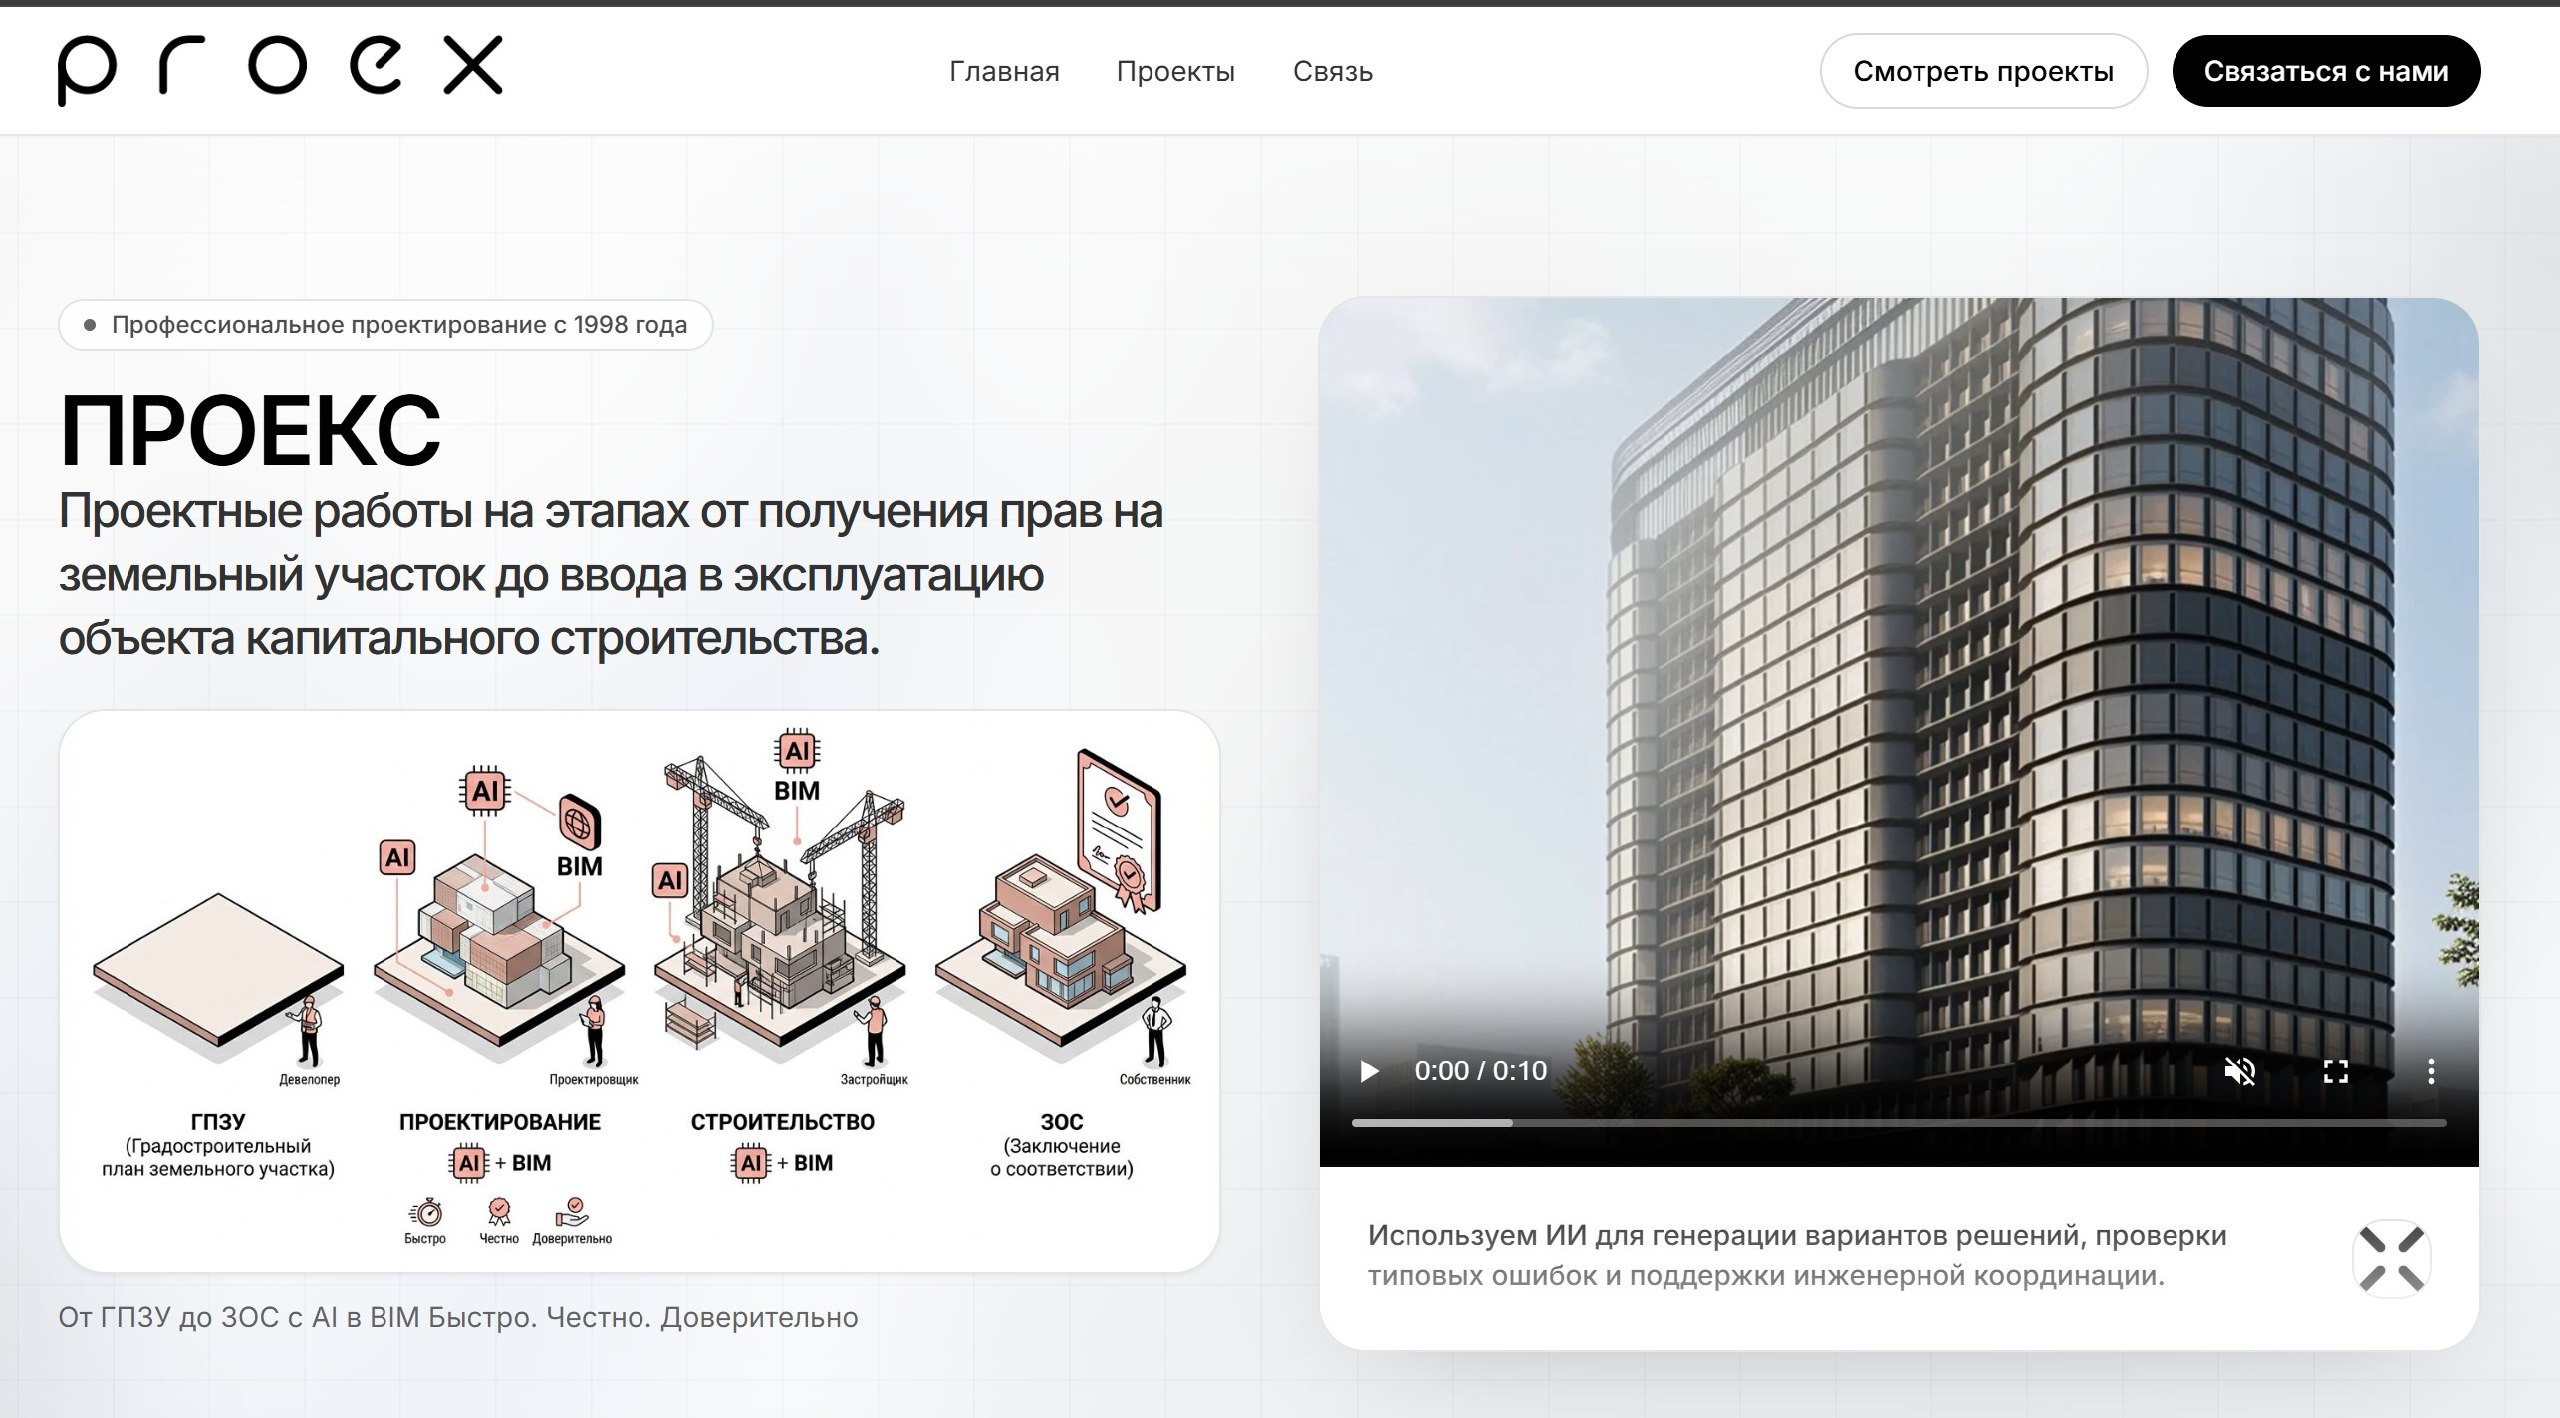Click the ЗОС certificate document icon

[1120, 828]
